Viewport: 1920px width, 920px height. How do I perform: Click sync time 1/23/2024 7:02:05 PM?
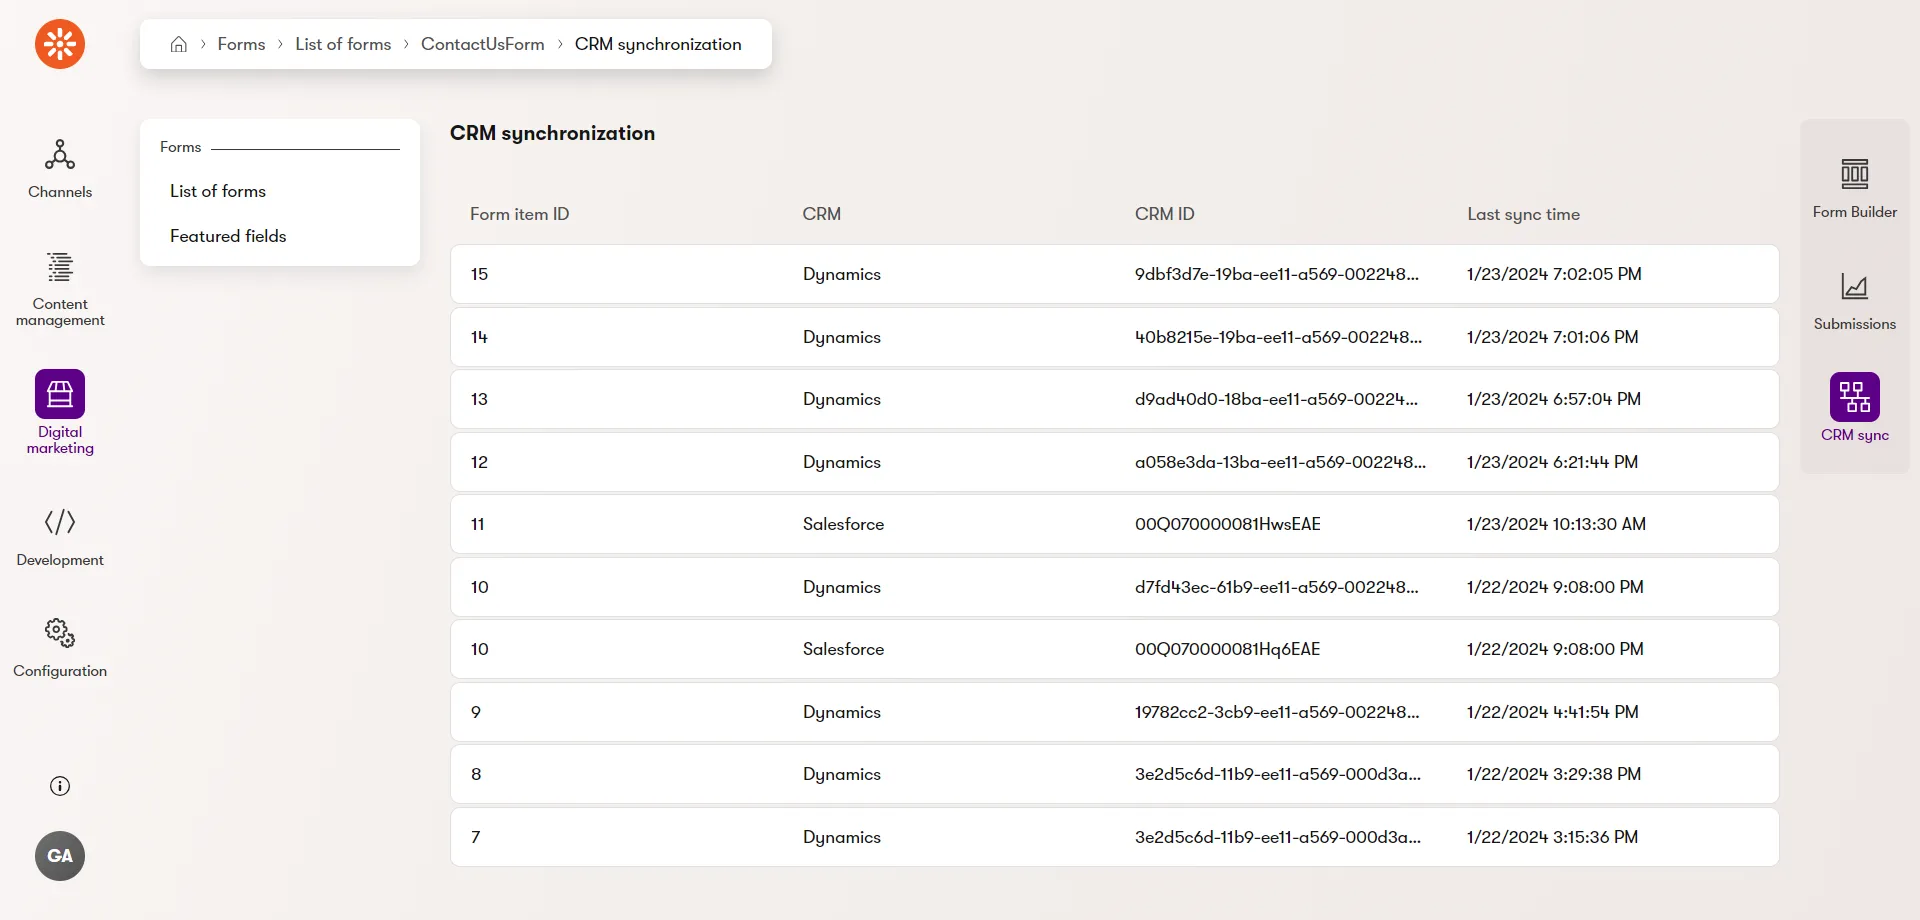(x=1554, y=274)
